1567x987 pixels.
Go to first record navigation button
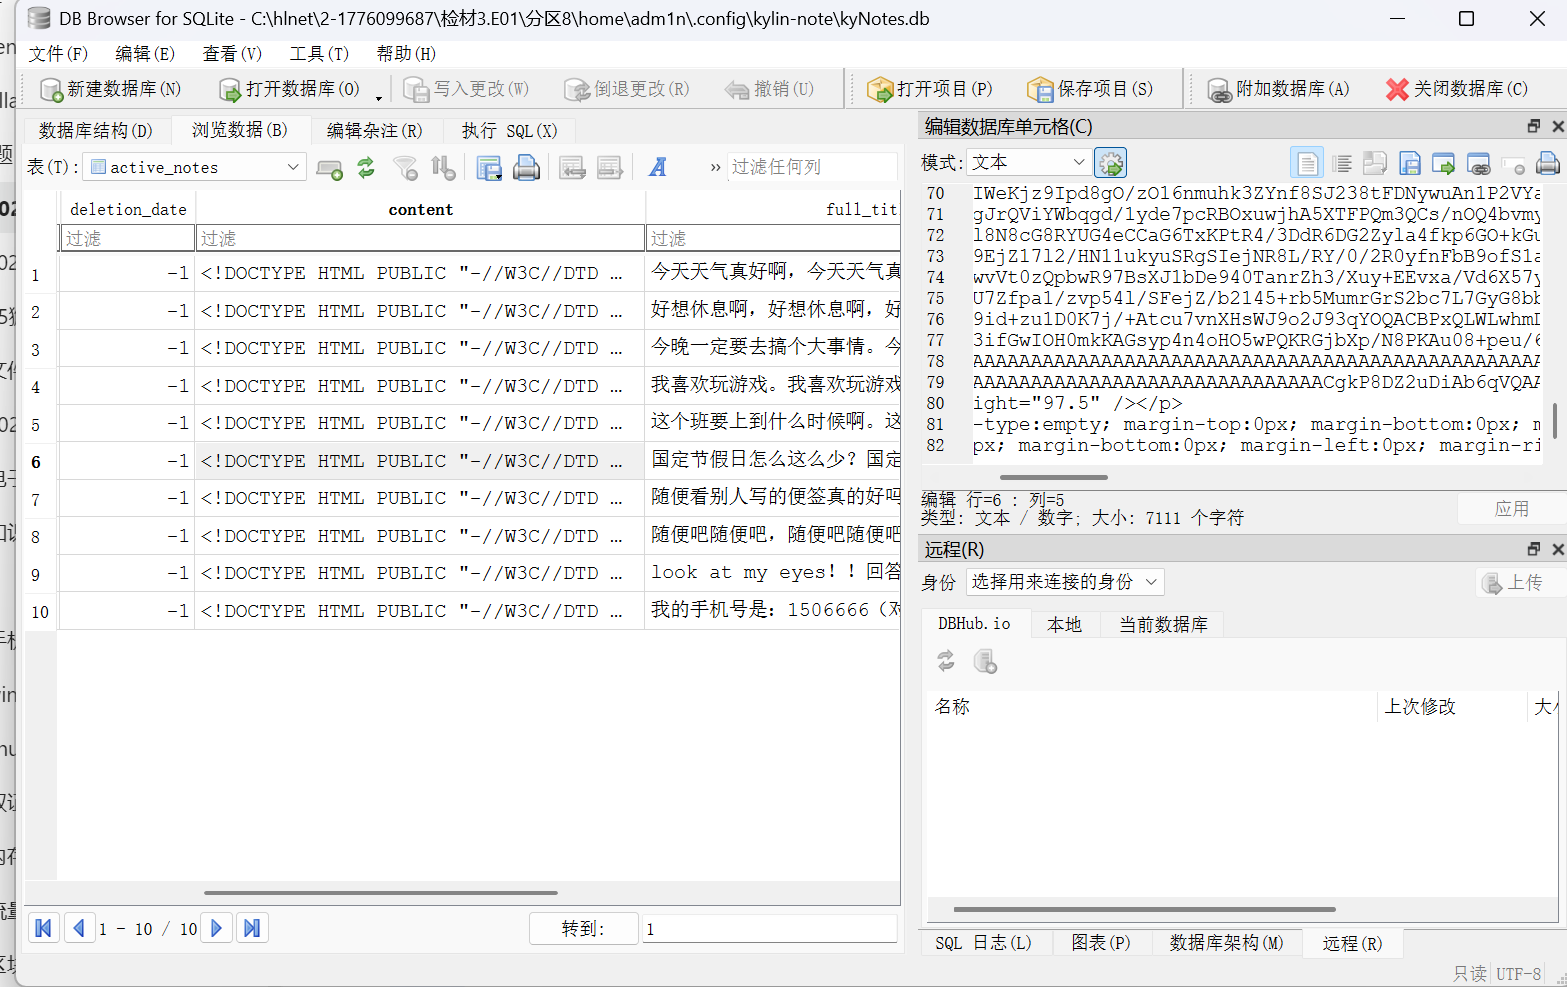pyautogui.click(x=43, y=928)
